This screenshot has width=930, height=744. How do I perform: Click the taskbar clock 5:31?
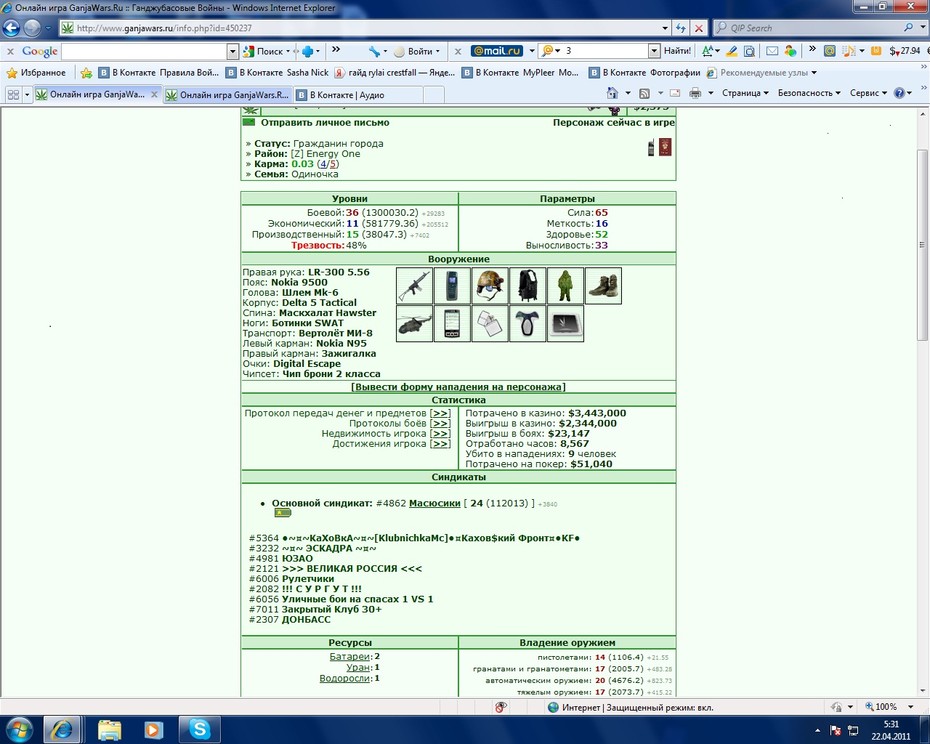(891, 724)
